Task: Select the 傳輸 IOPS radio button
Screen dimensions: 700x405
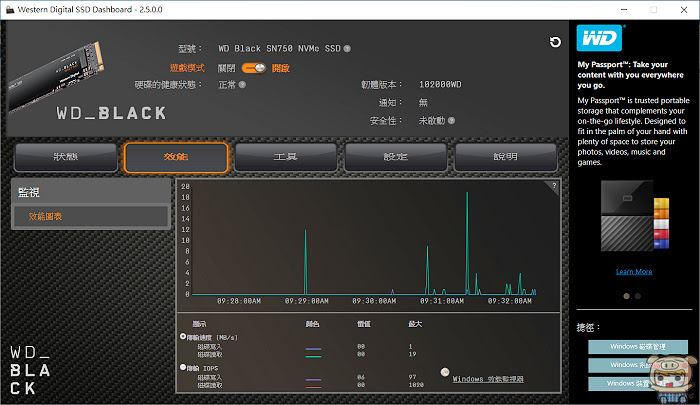Action: click(x=183, y=367)
